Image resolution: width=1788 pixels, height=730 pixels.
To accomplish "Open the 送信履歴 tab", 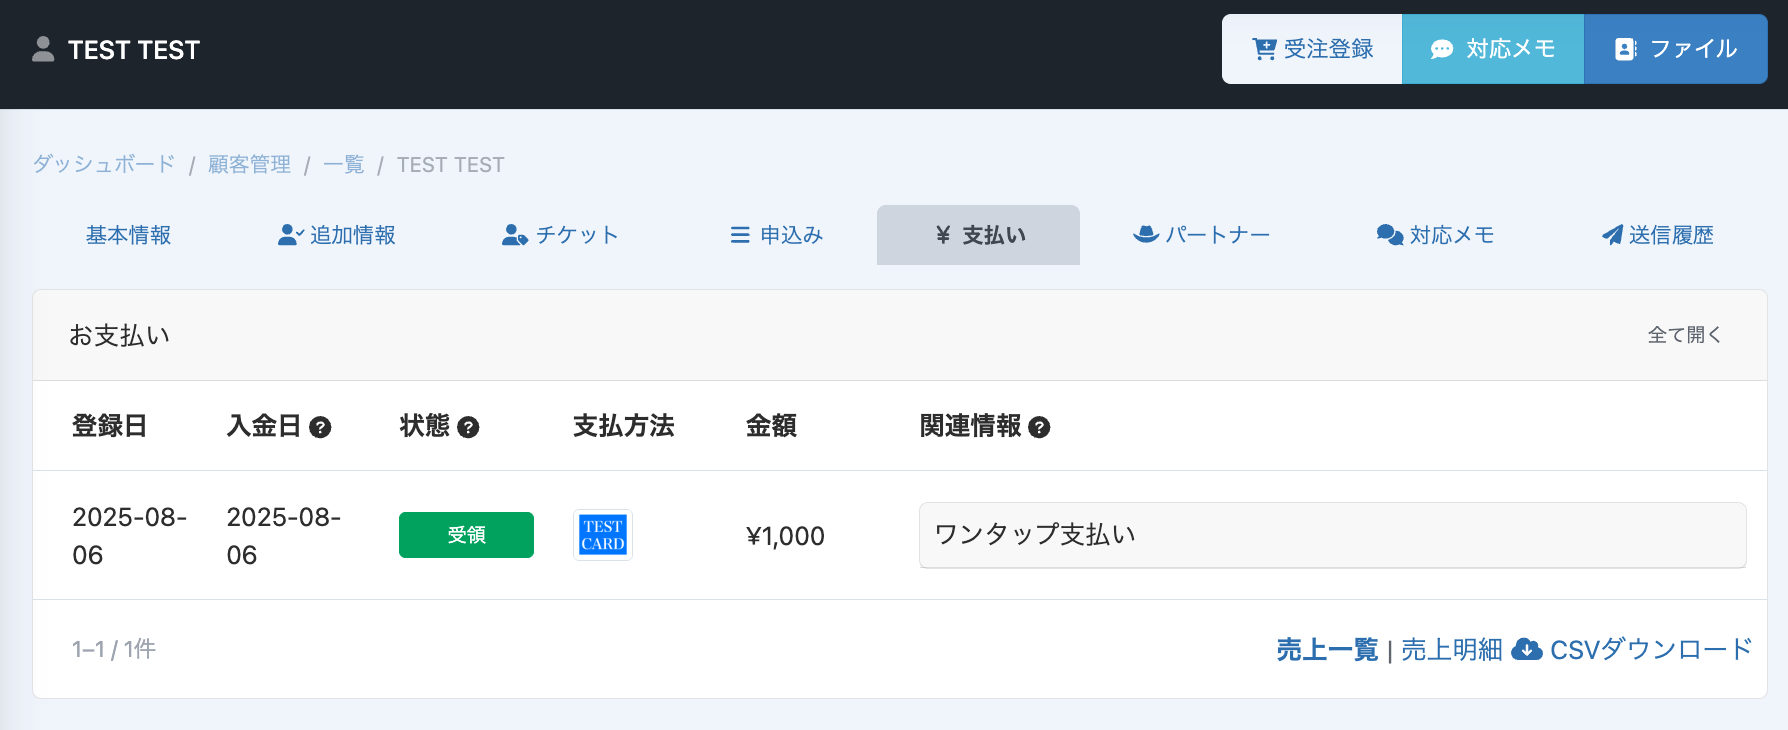I will coord(1657,235).
